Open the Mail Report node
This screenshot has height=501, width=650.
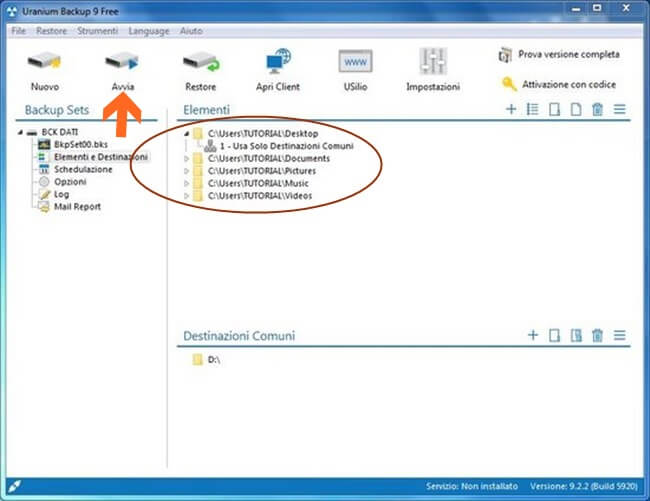(77, 207)
